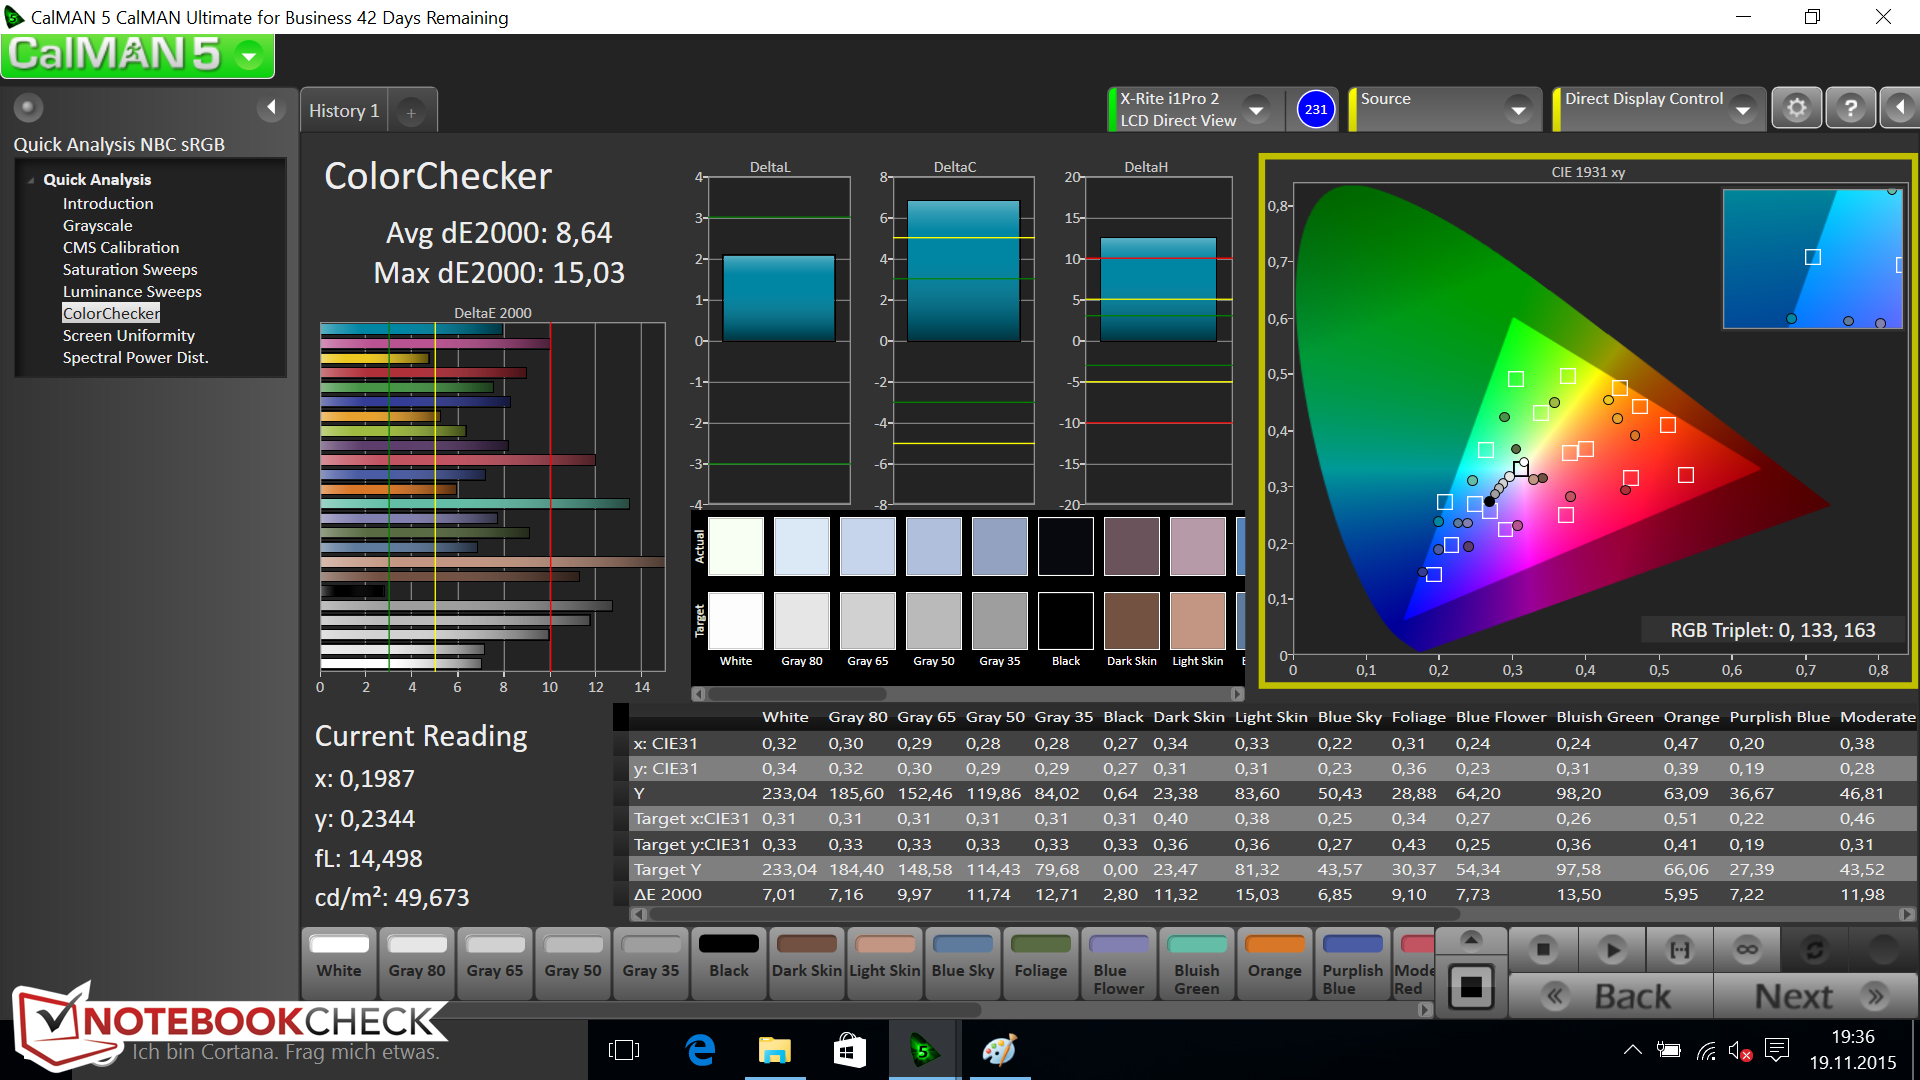Collapse the Quick Analysis tree node
1920x1080 pixels.
(x=31, y=180)
